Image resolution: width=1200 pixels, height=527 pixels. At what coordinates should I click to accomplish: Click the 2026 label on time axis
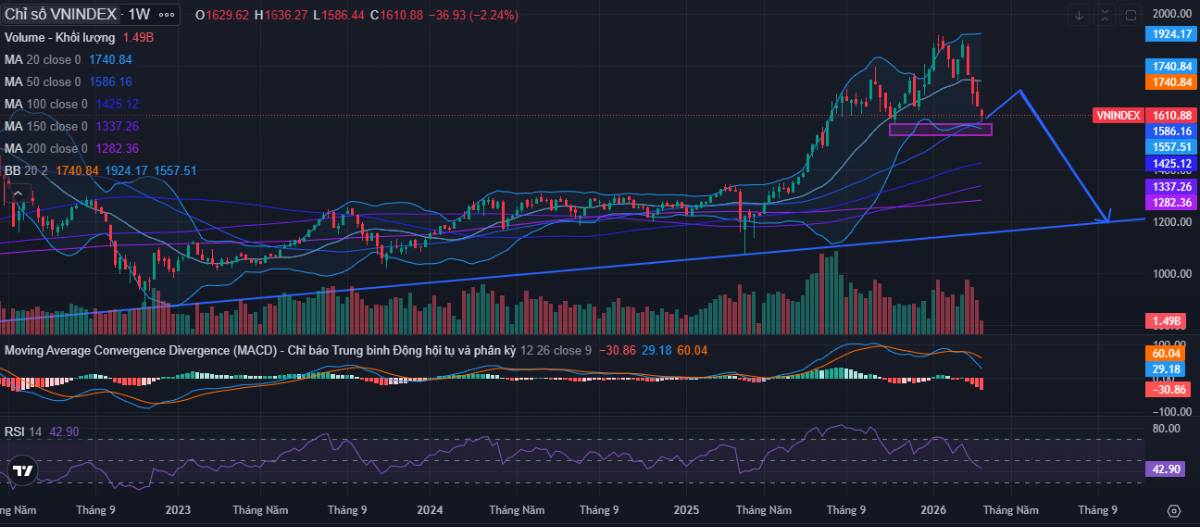click(933, 510)
